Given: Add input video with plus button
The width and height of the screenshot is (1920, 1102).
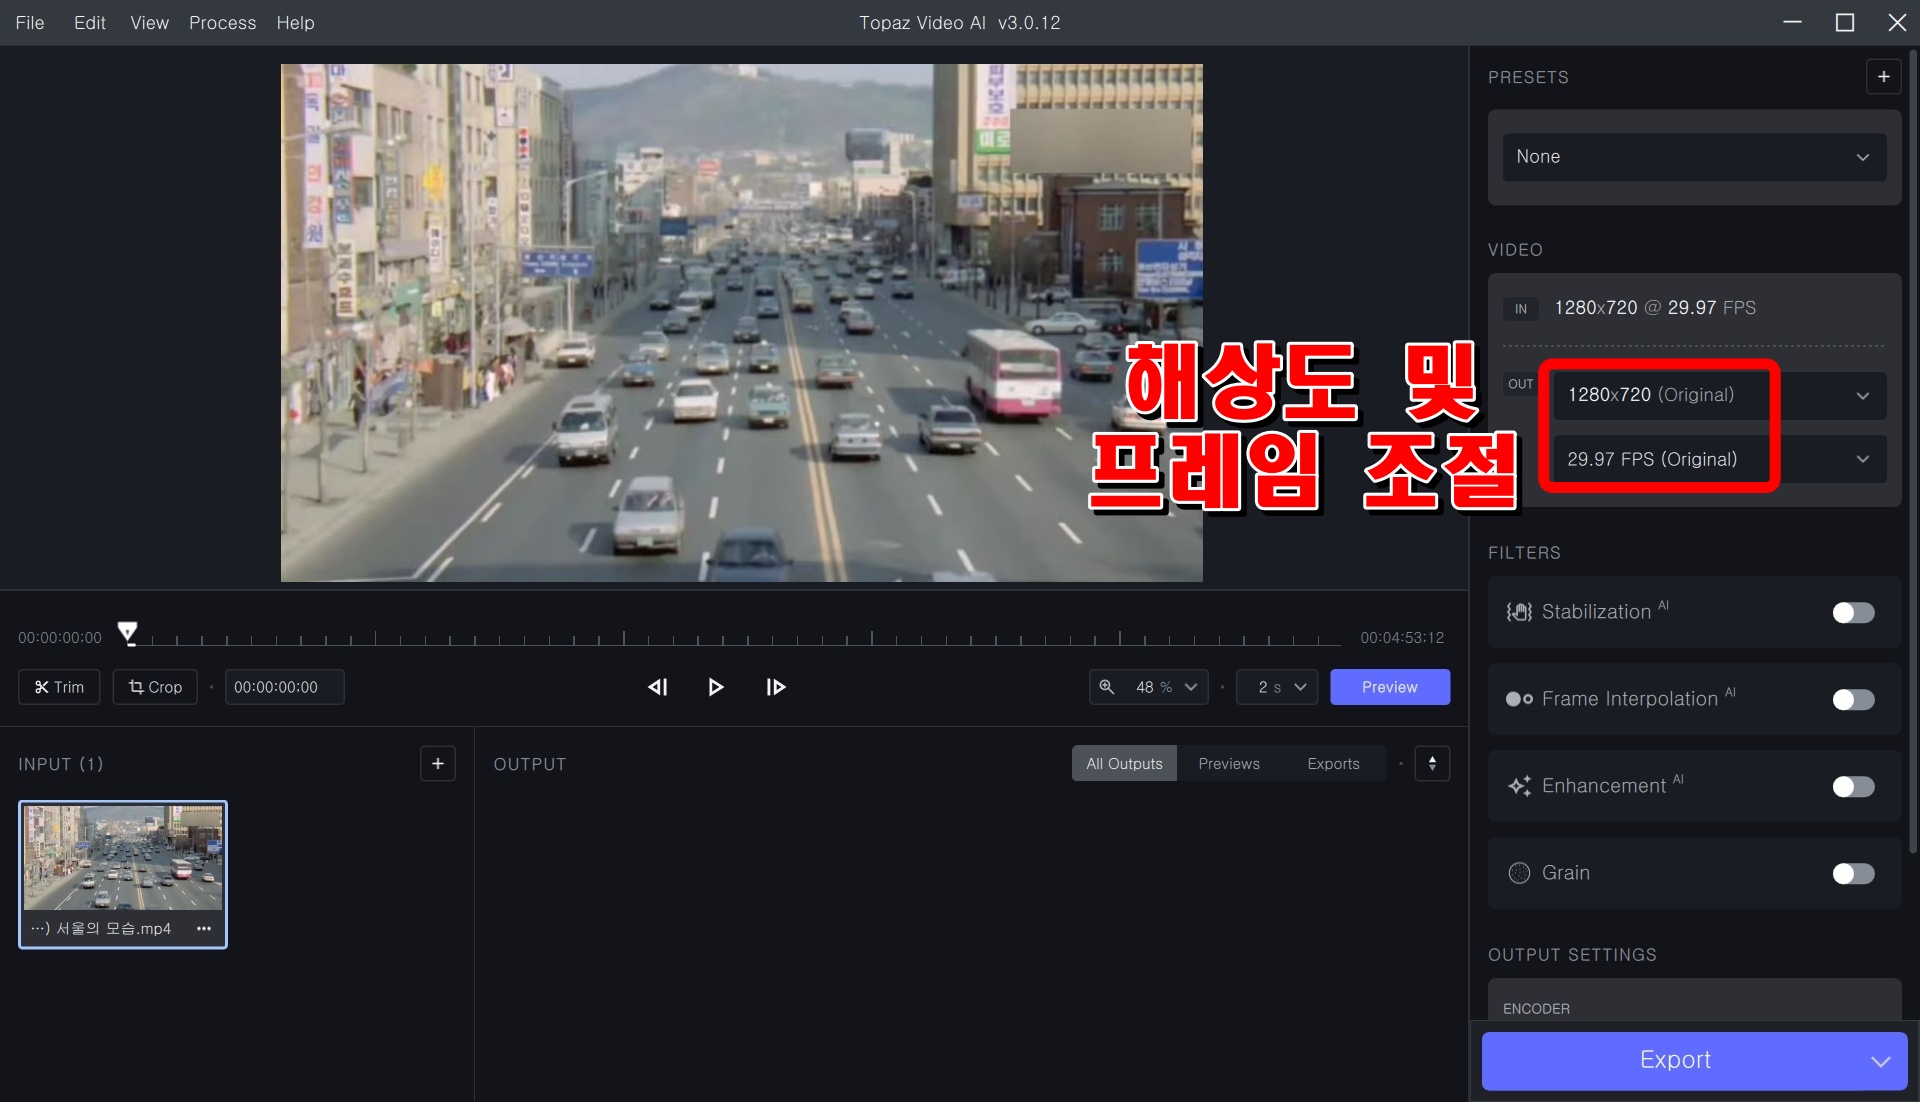Looking at the screenshot, I should 437,764.
